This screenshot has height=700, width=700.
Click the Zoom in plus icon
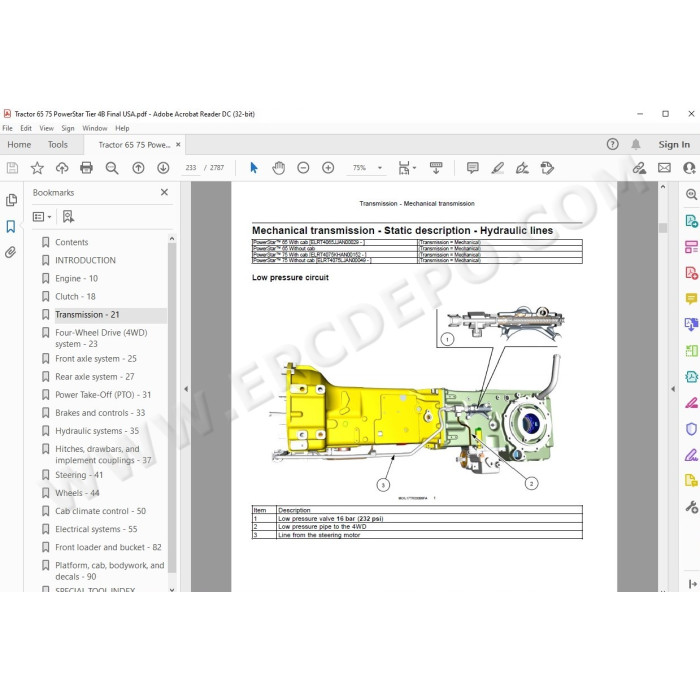[x=328, y=168]
